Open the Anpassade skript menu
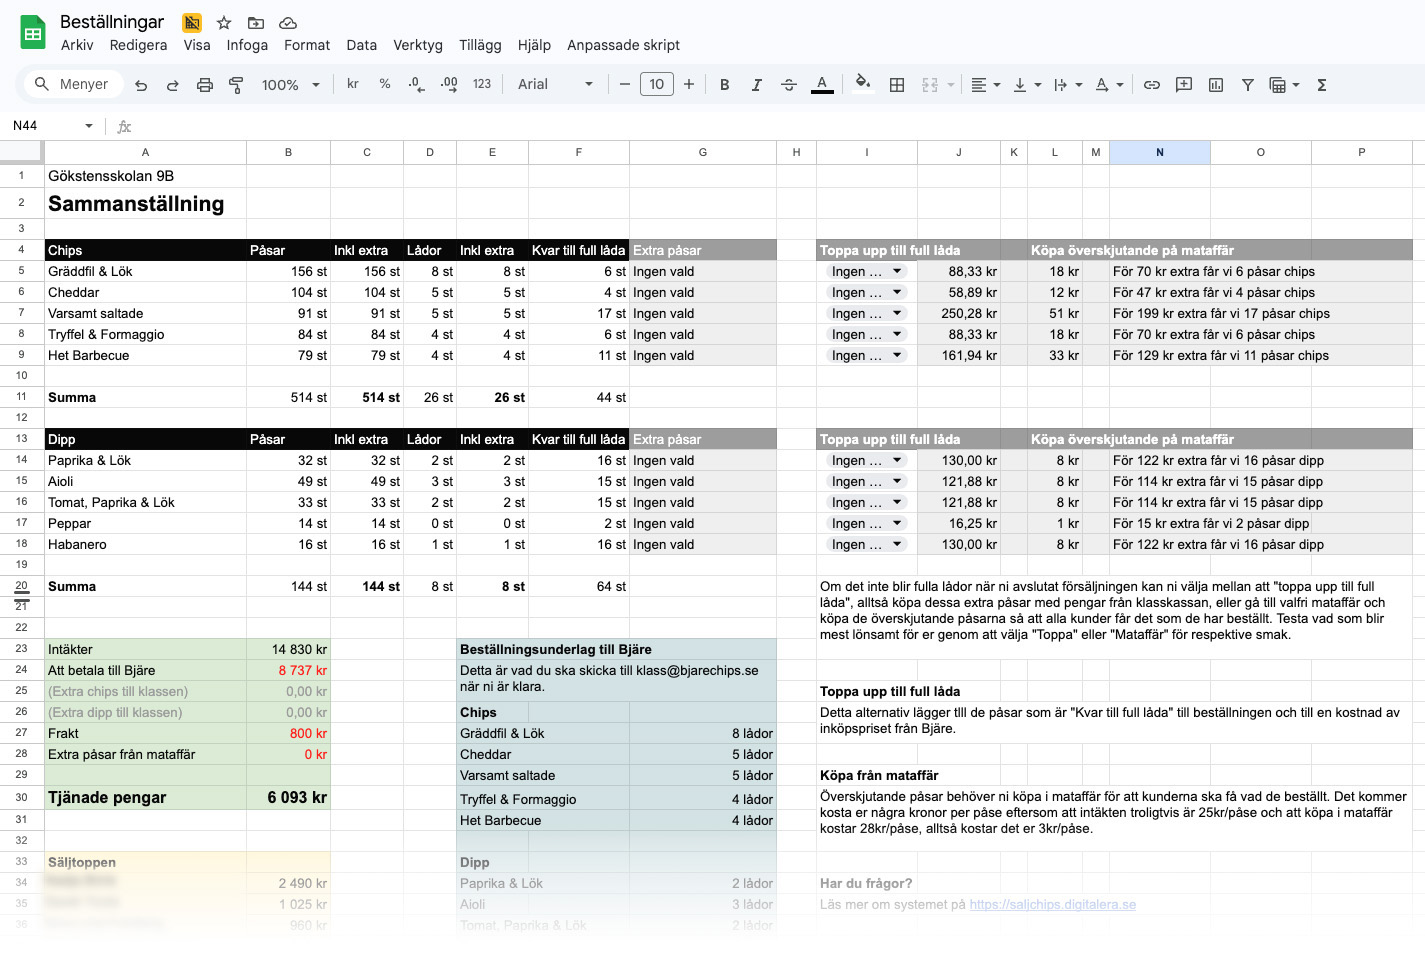This screenshot has width=1425, height=974. point(623,45)
